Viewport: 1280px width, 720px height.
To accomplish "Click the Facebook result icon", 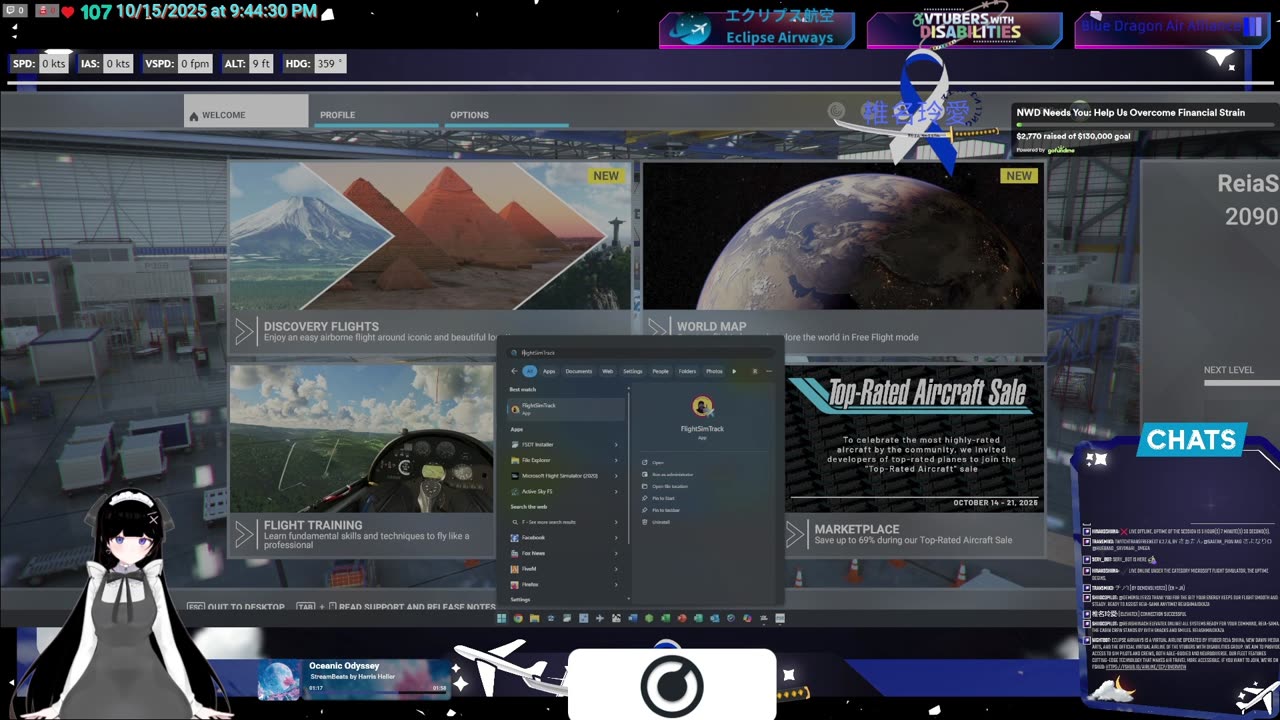I will 515,538.
